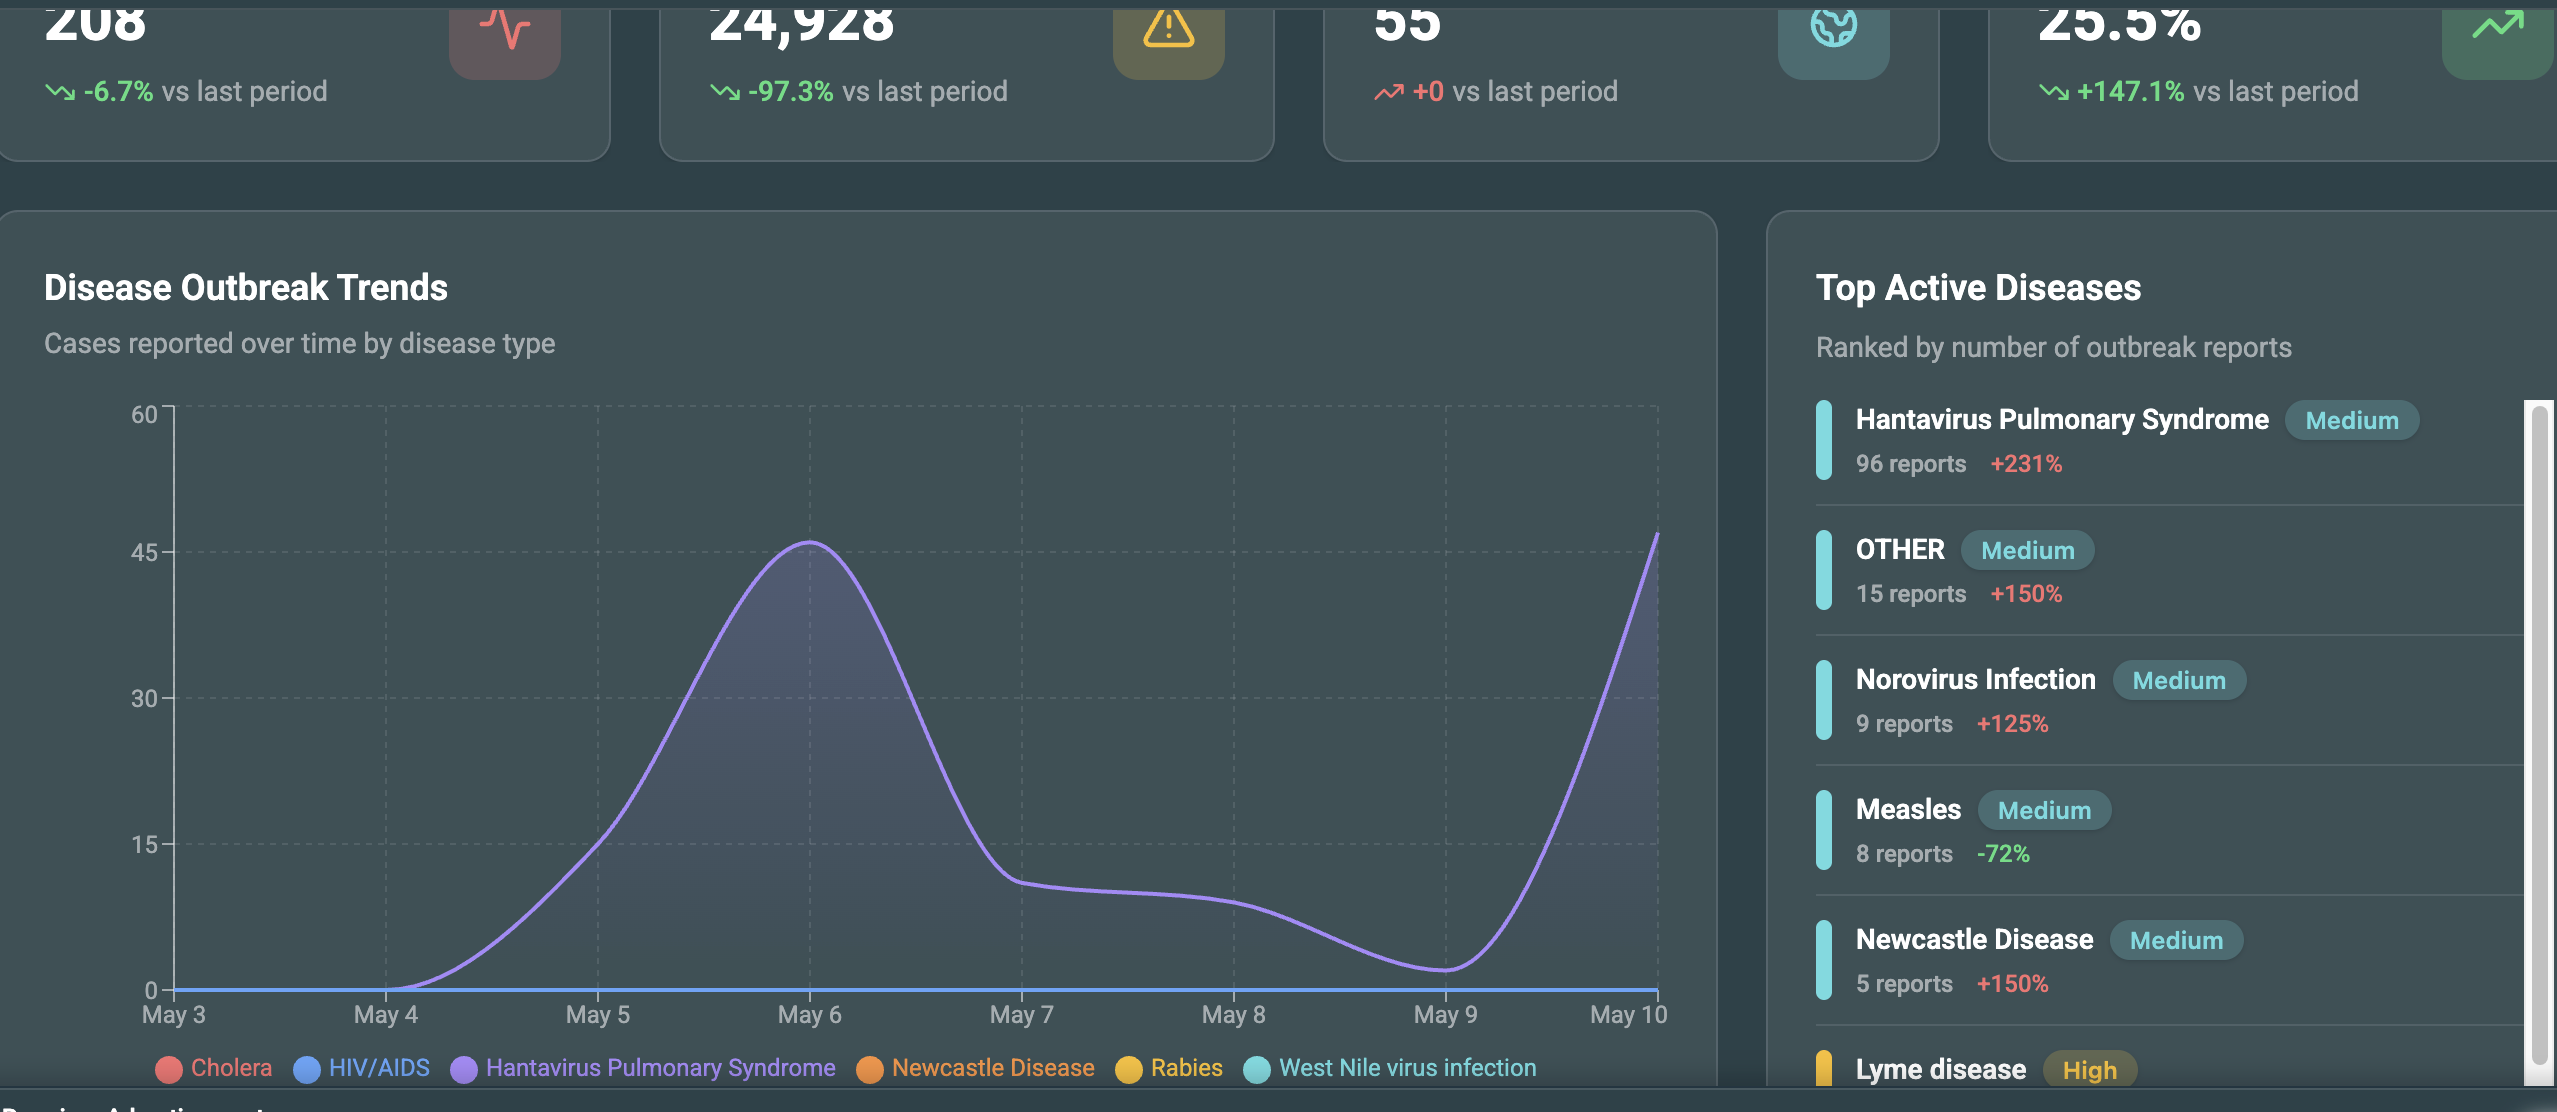Click the downward trend arrow beside -97.3%
Viewport: 2557px width, 1112px height.
(725, 92)
